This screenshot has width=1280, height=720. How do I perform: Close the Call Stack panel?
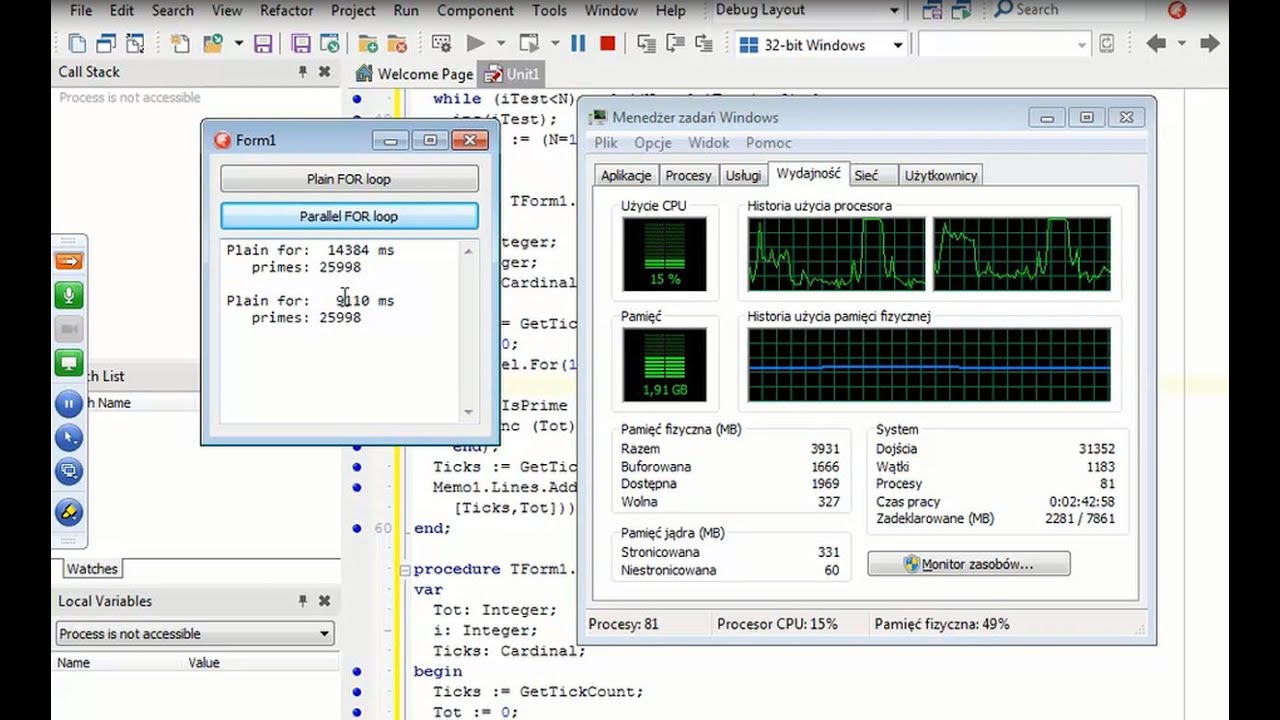324,72
